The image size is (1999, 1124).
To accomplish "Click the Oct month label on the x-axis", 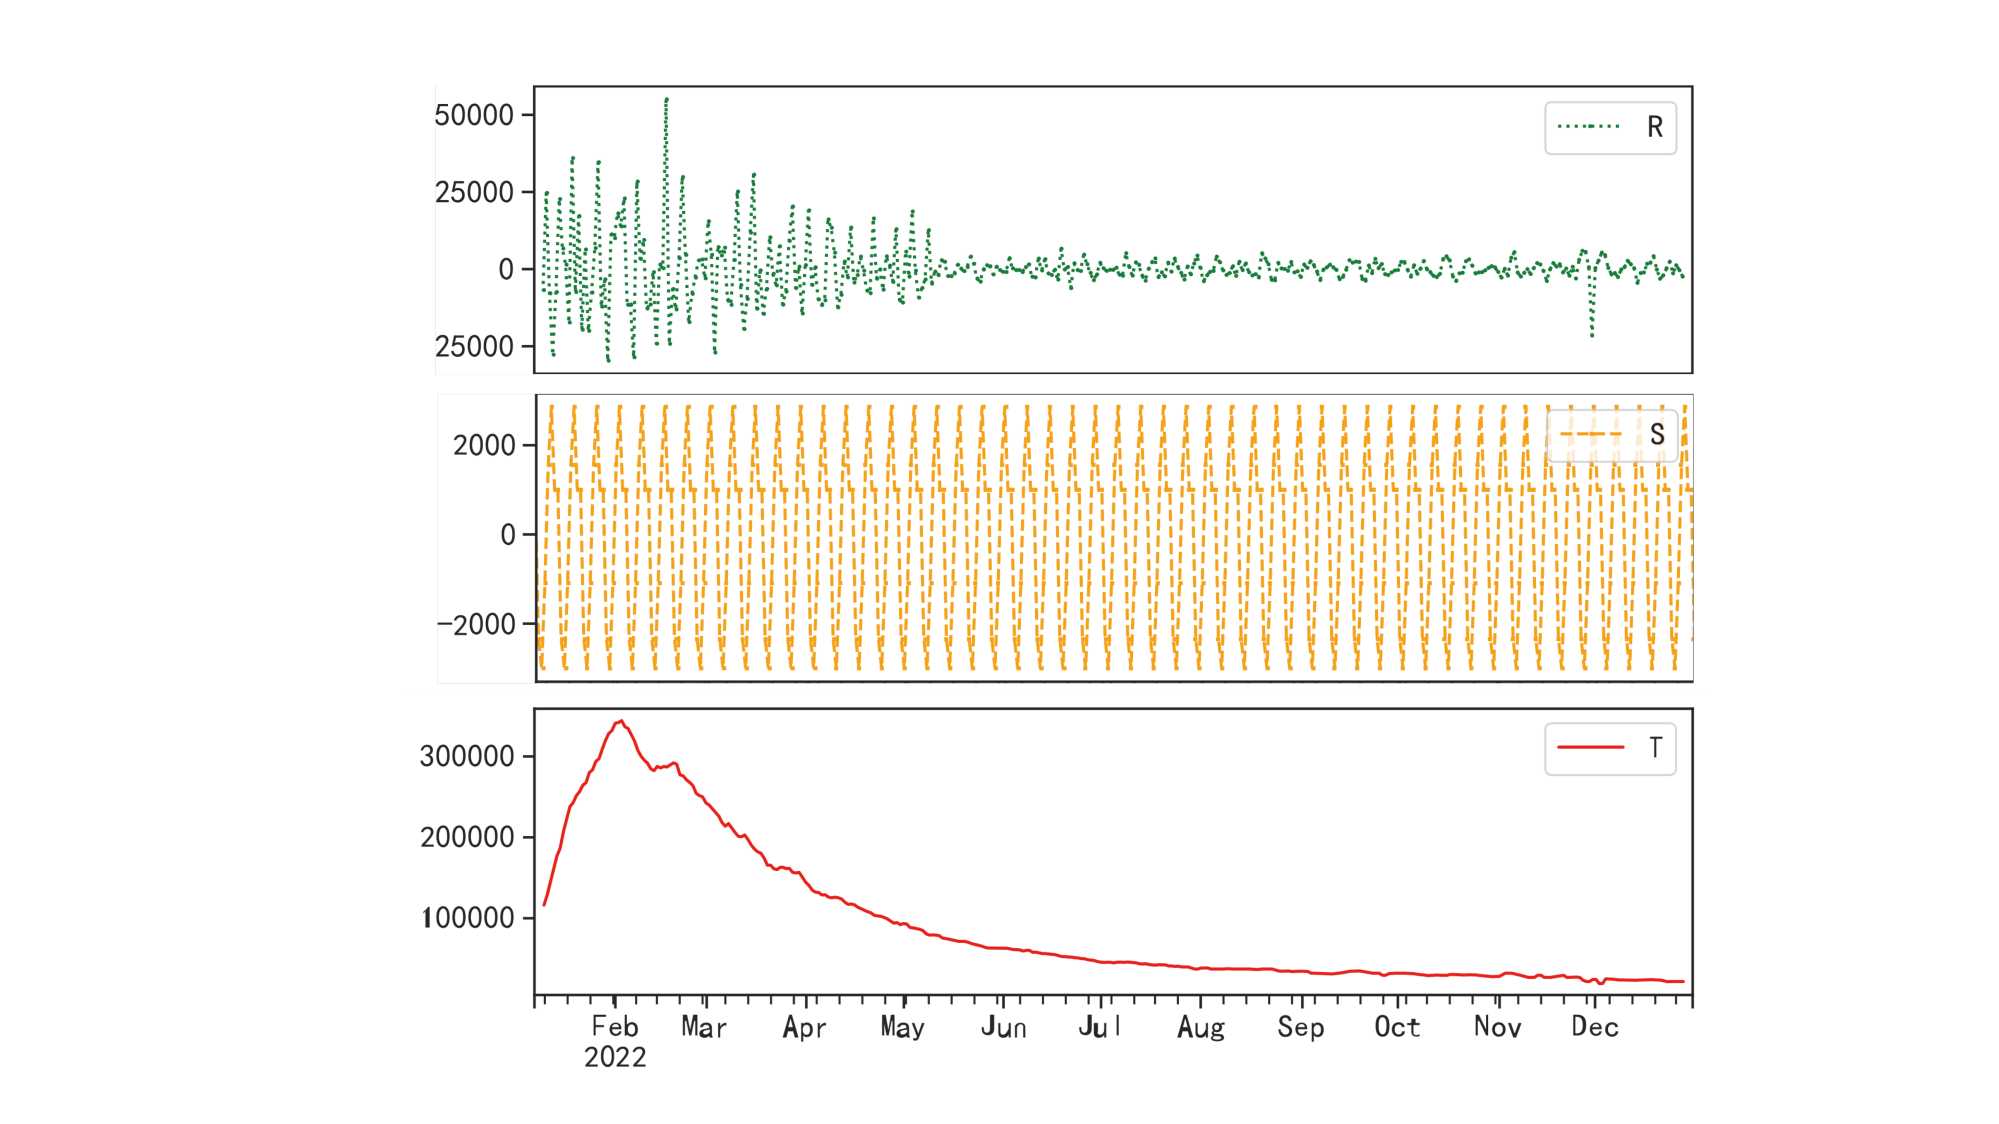I will 1396,1027.
